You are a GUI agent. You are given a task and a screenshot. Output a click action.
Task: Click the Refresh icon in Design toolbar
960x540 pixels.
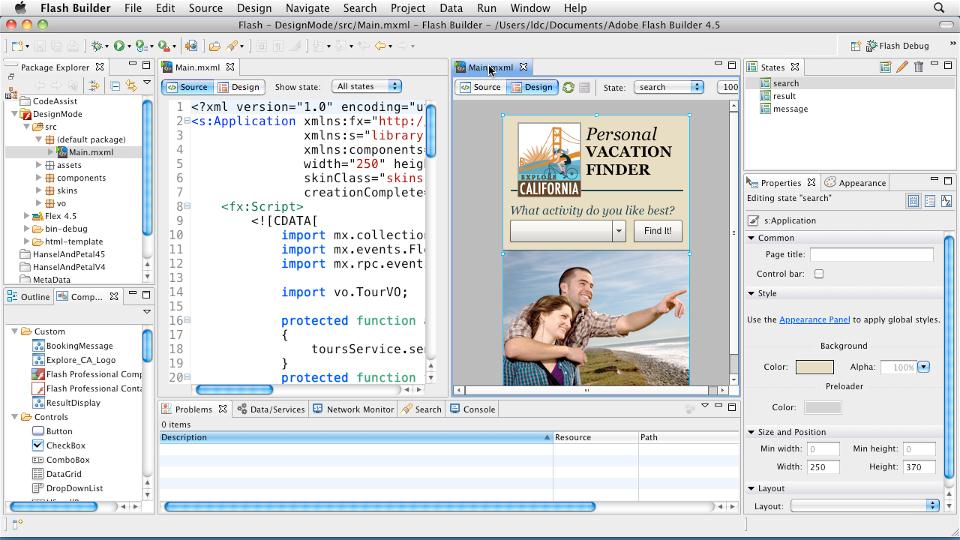pos(568,88)
